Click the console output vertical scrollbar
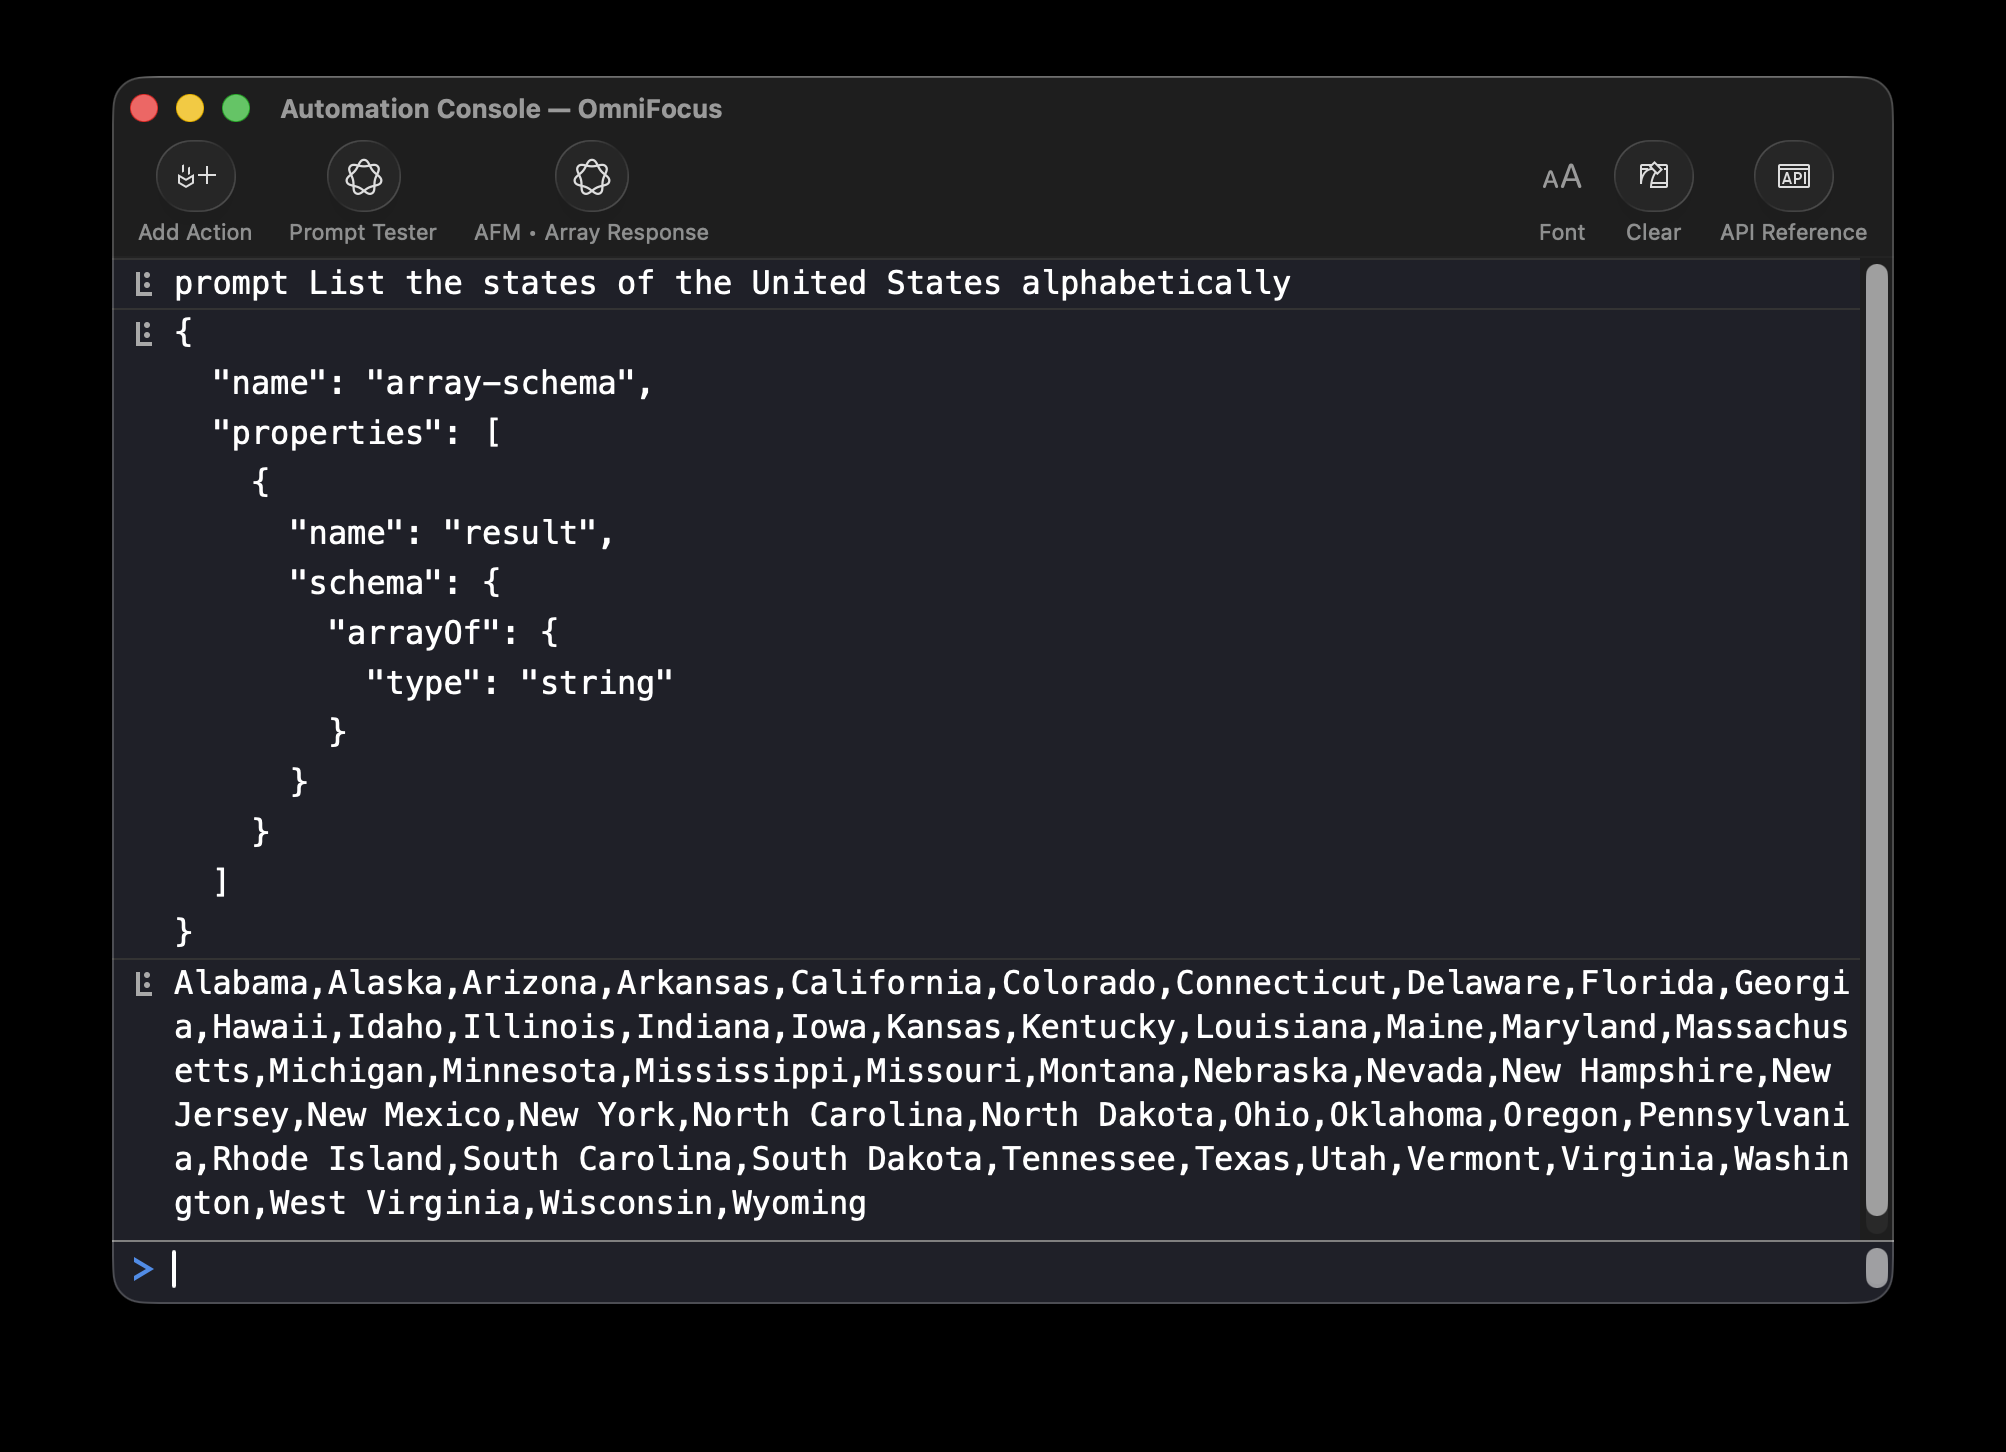This screenshot has height=1452, width=2006. pos(1877,740)
